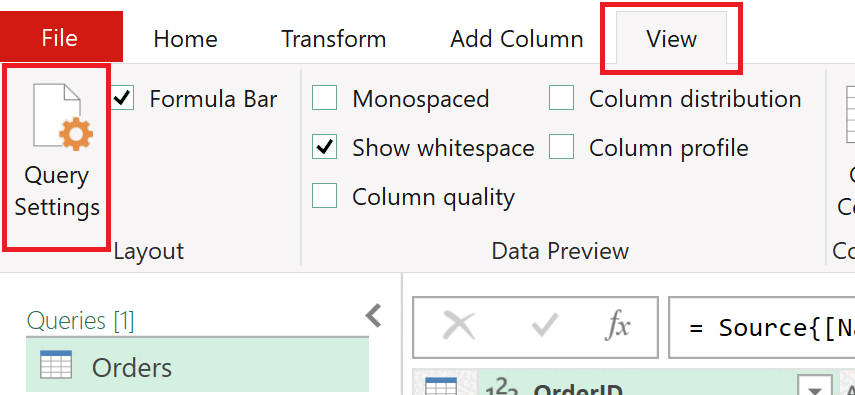The height and width of the screenshot is (395, 855).
Task: Open Query Settings pane button
Action: 57,157
